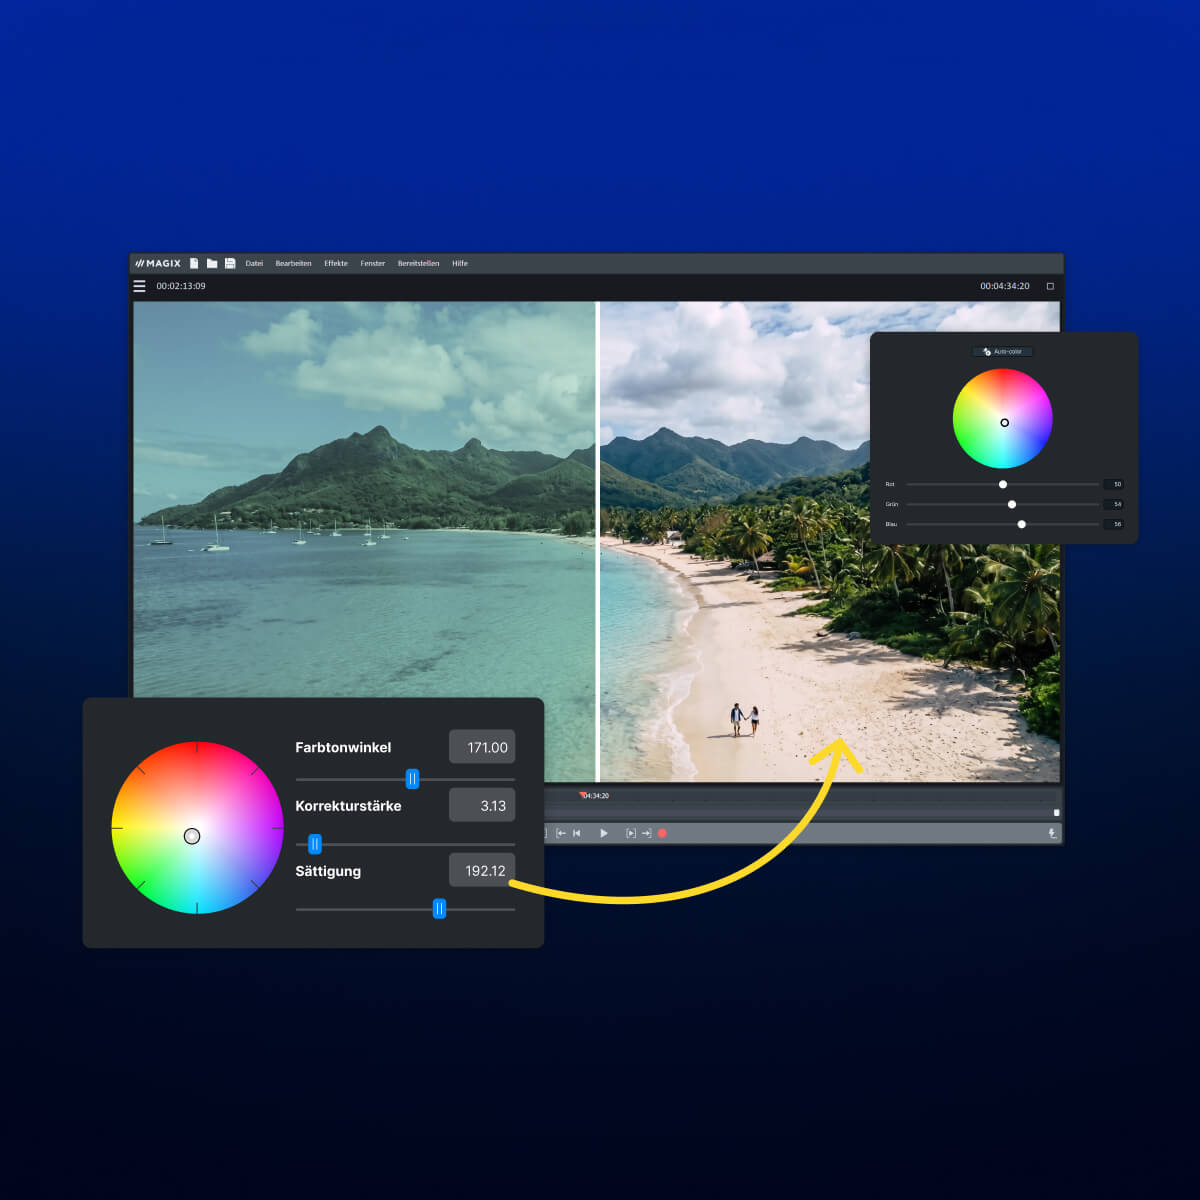This screenshot has height=1200, width=1200.
Task: Click the Farbtonwinkel value field 171.00
Action: [482, 747]
